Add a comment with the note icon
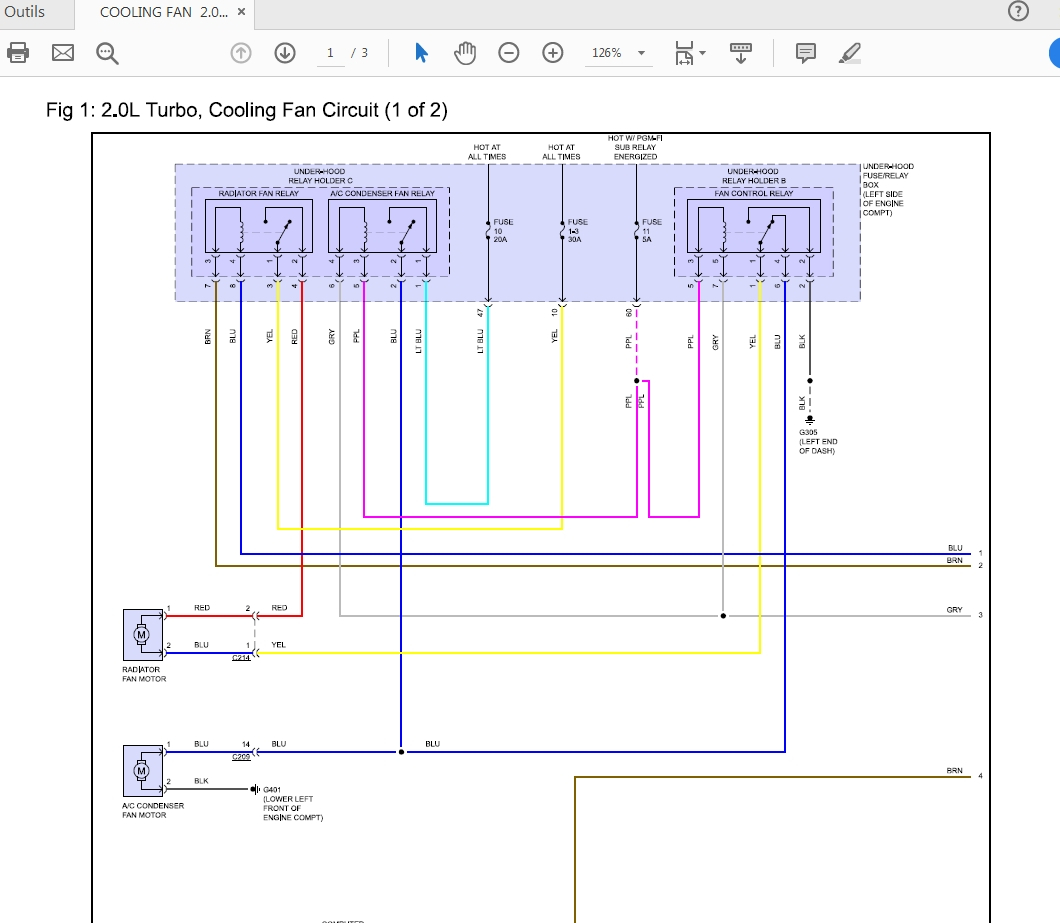1060x923 pixels. pyautogui.click(x=805, y=53)
